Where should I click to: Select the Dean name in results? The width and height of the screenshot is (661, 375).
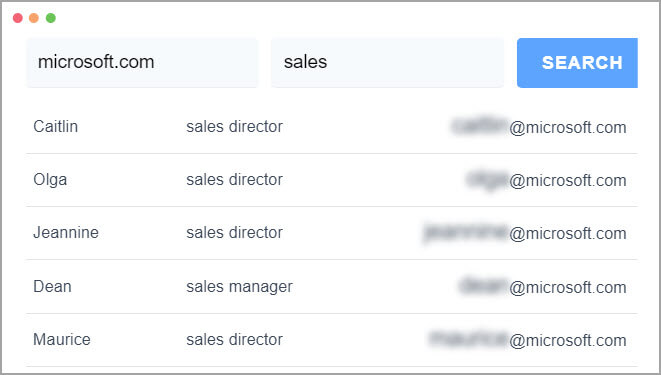(x=52, y=287)
